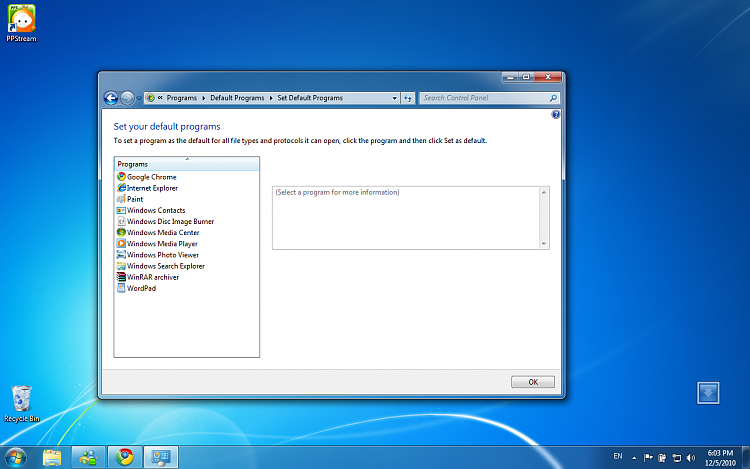
Task: Open Windows Explorer from the taskbar
Action: (52, 458)
